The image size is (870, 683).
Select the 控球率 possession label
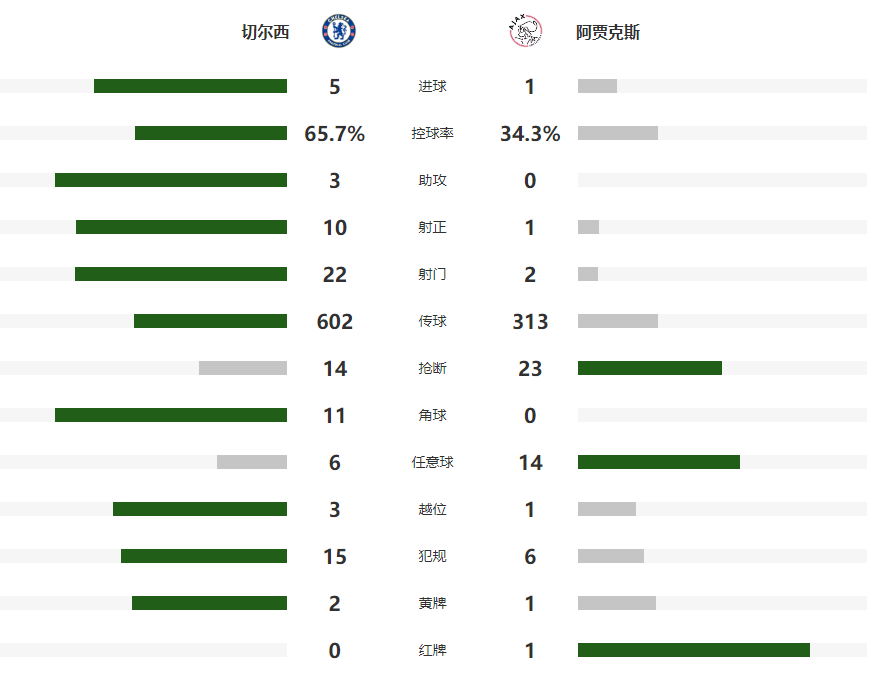(x=432, y=133)
